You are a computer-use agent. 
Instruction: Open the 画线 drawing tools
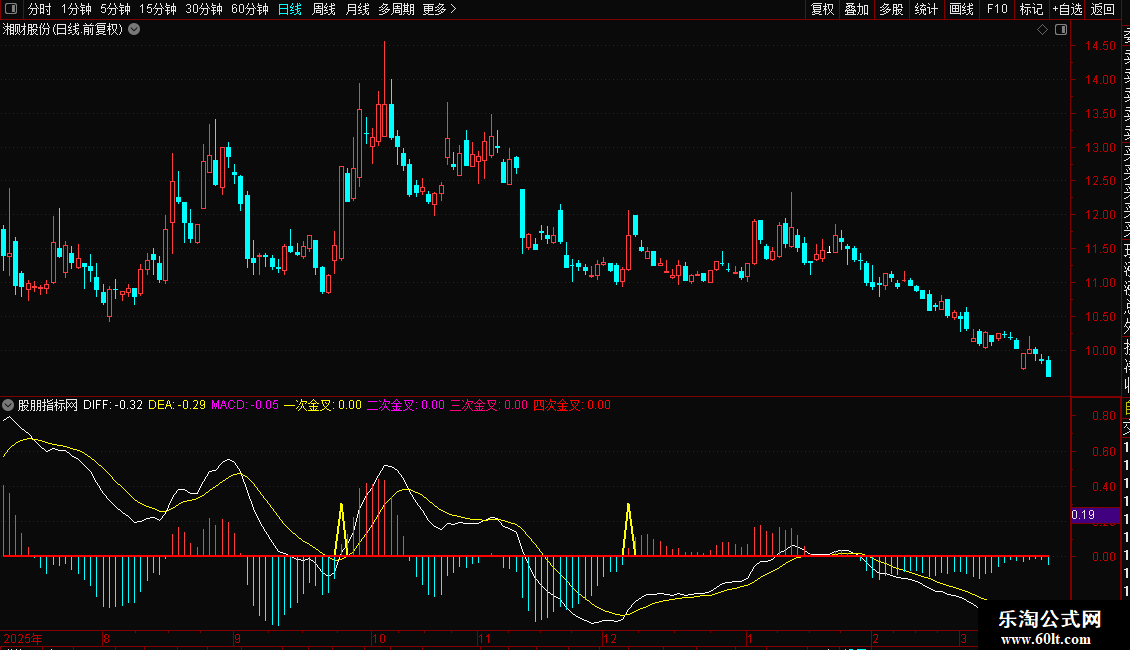(961, 9)
